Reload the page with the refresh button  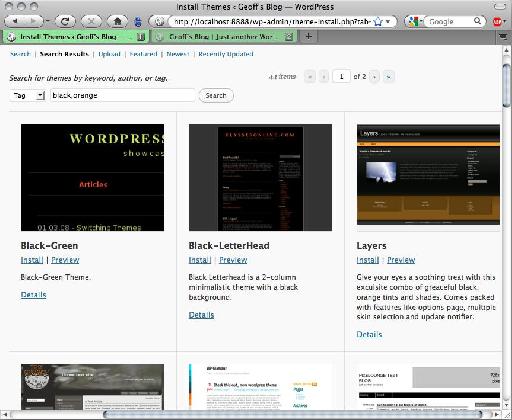[x=65, y=21]
